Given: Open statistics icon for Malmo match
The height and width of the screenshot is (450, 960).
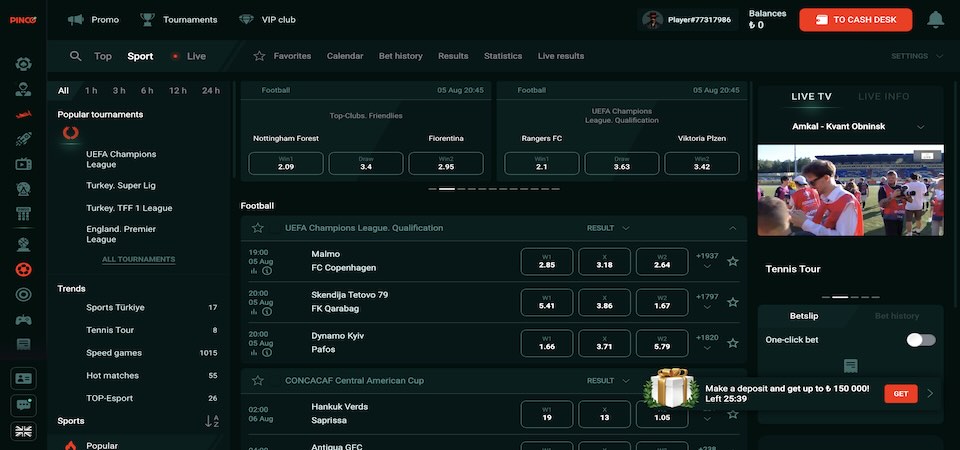Looking at the screenshot, I should click(x=253, y=271).
